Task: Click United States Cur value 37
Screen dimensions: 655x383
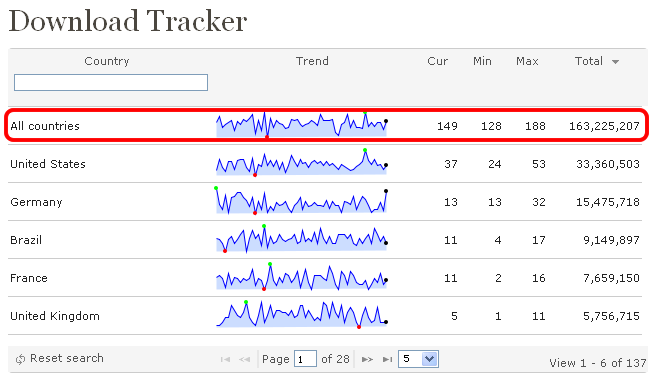Action: click(x=451, y=164)
